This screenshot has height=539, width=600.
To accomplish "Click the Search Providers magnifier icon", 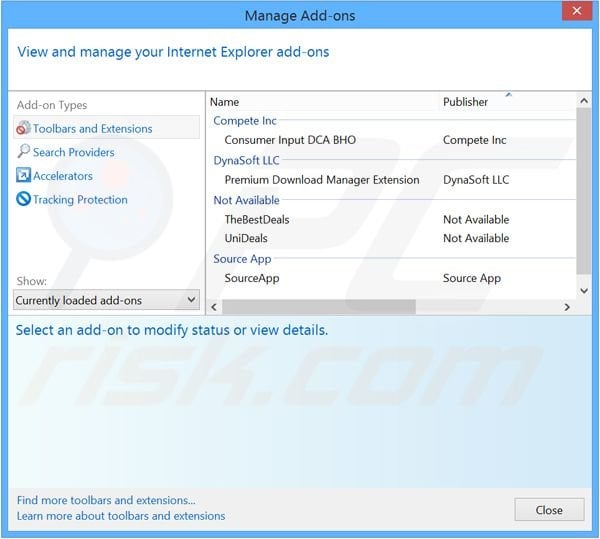I will (x=23, y=151).
